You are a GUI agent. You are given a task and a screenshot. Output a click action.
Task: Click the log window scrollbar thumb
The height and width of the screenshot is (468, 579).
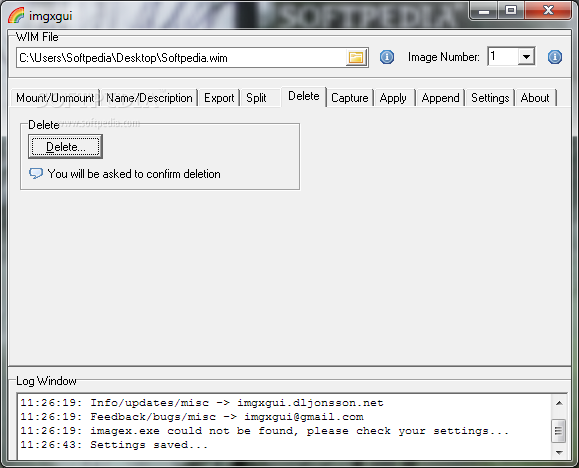558,431
